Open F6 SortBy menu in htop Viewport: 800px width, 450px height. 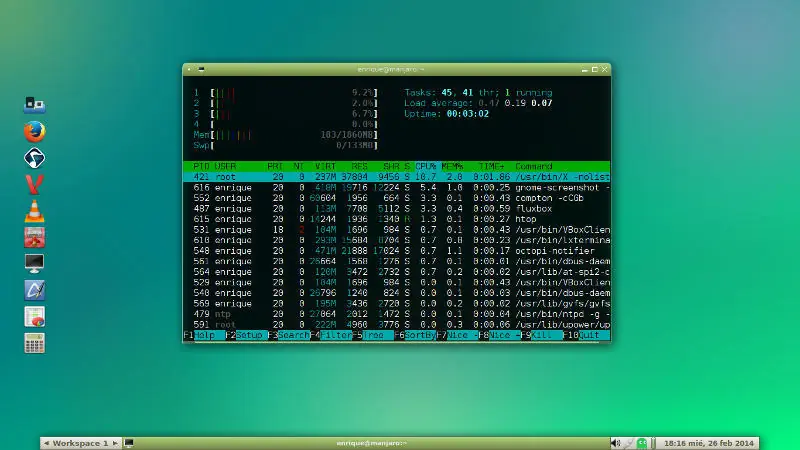point(415,335)
